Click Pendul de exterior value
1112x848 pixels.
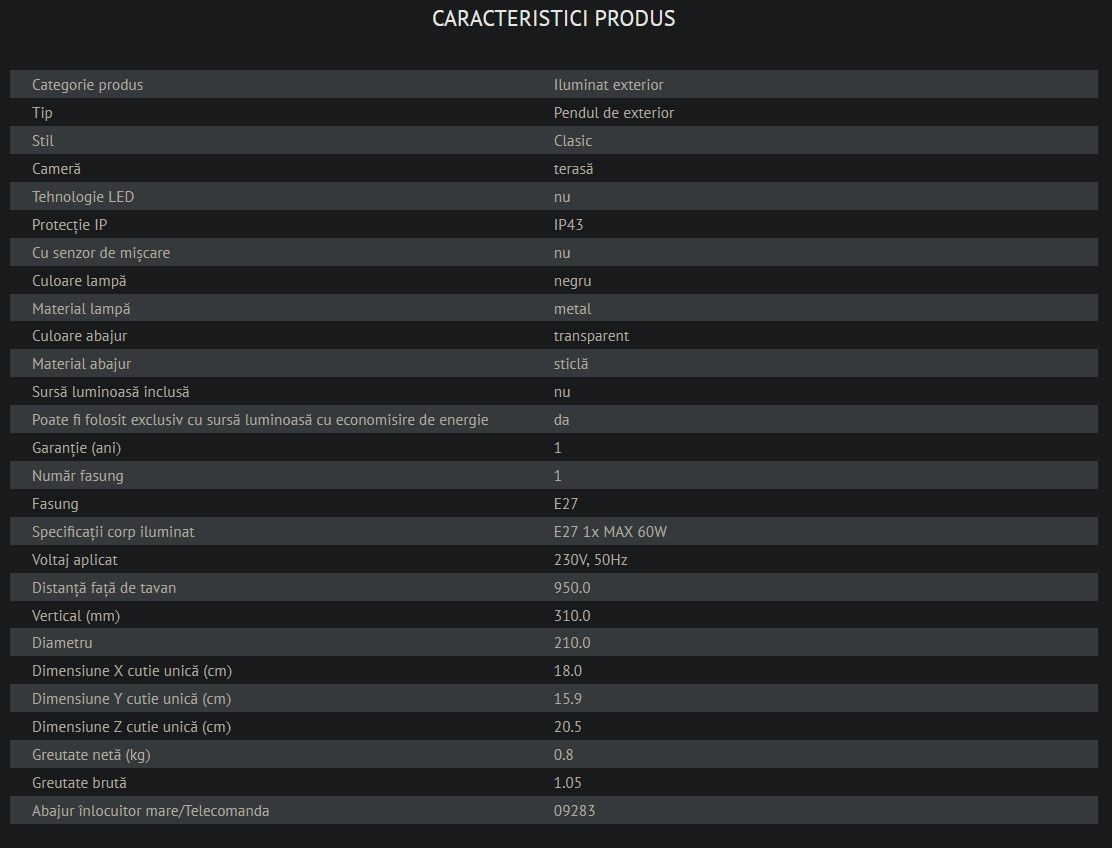tap(613, 113)
